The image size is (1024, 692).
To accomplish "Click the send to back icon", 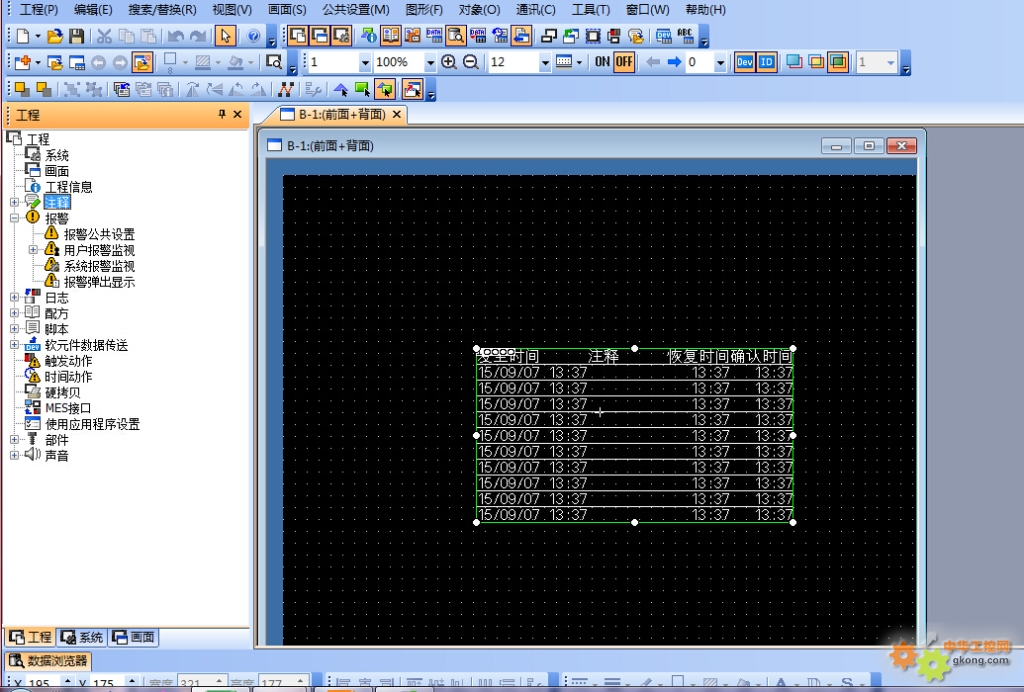I will pos(44,89).
